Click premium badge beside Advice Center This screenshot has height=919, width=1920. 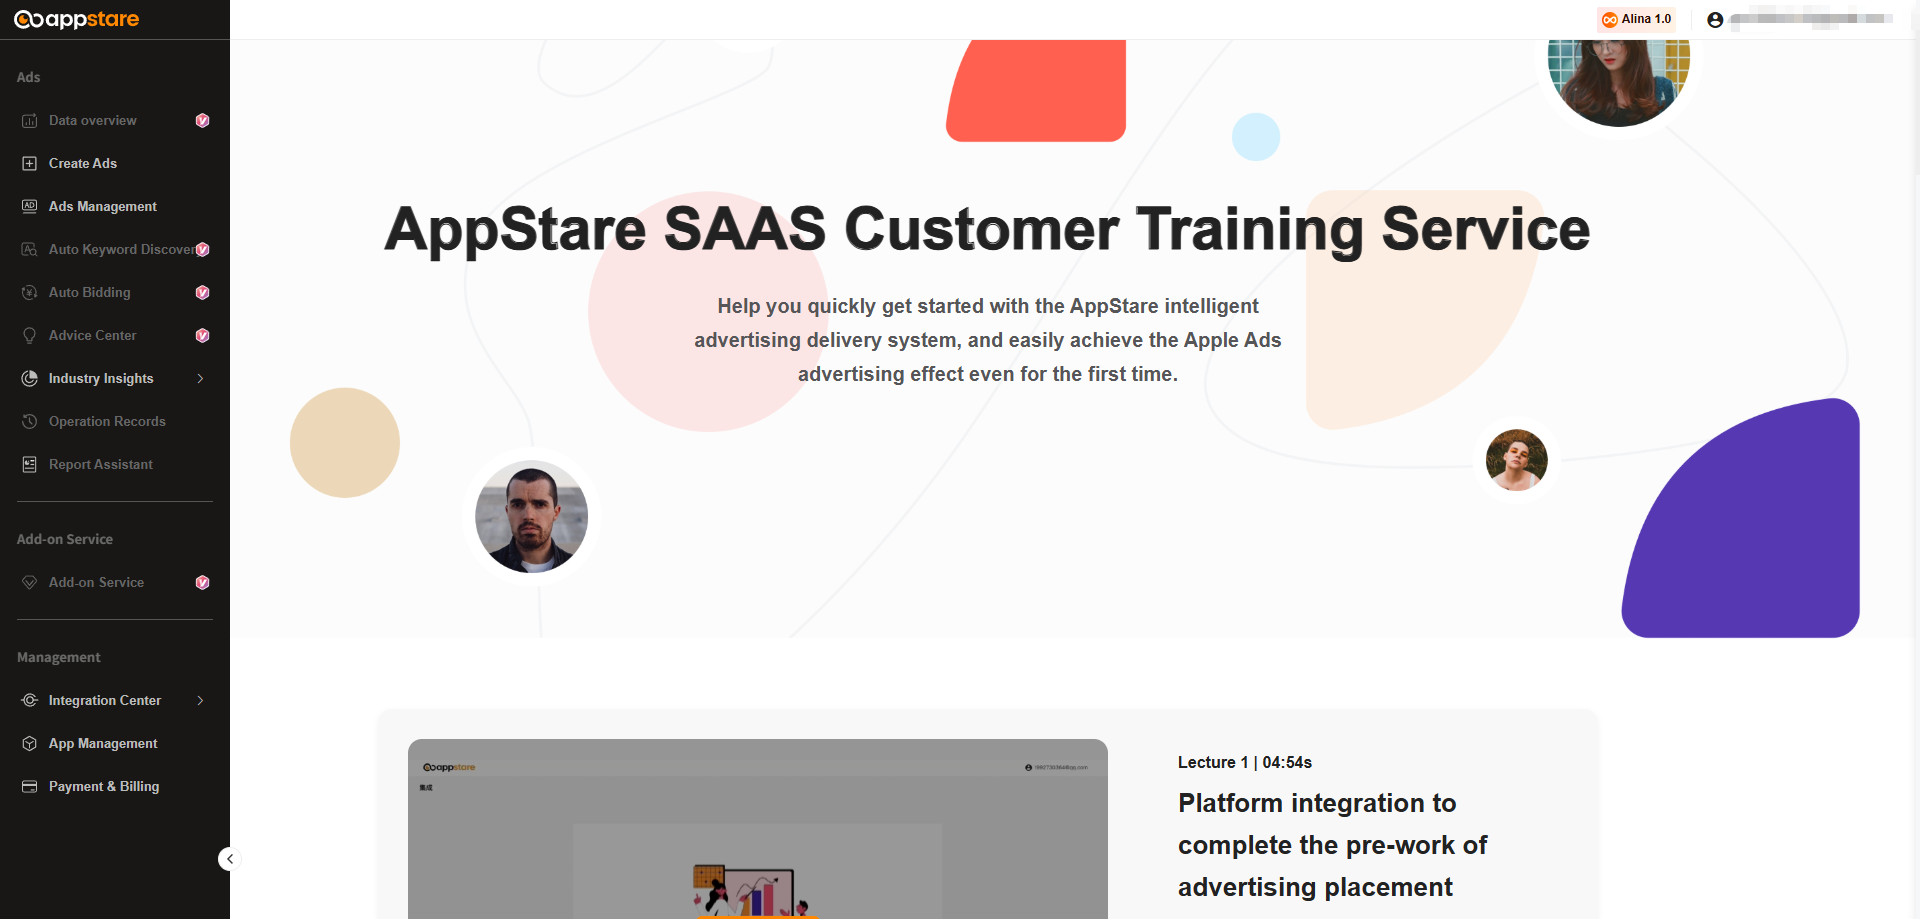click(x=203, y=336)
